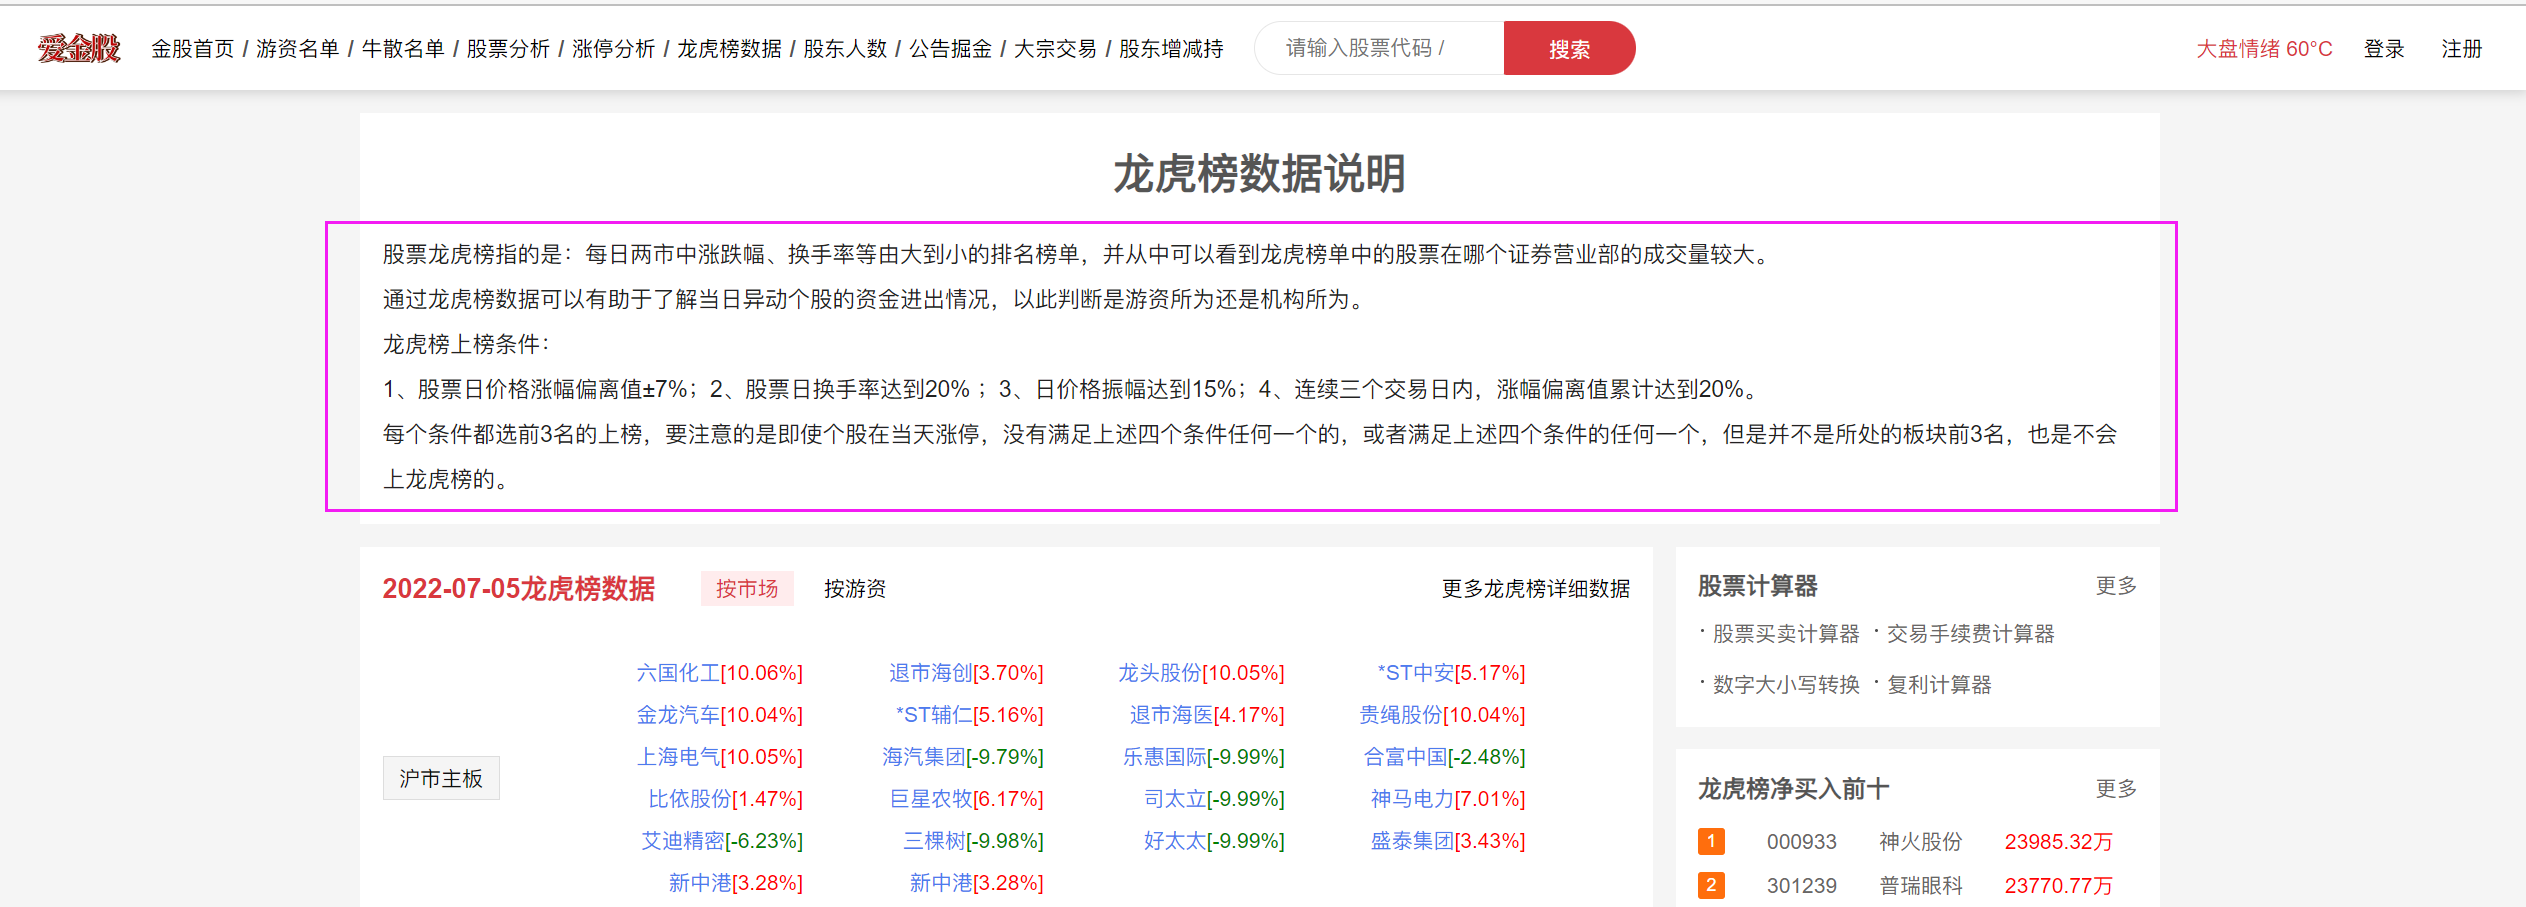This screenshot has width=2526, height=907.
Task: Click the 爱金股 site logo
Action: pyautogui.click(x=79, y=48)
